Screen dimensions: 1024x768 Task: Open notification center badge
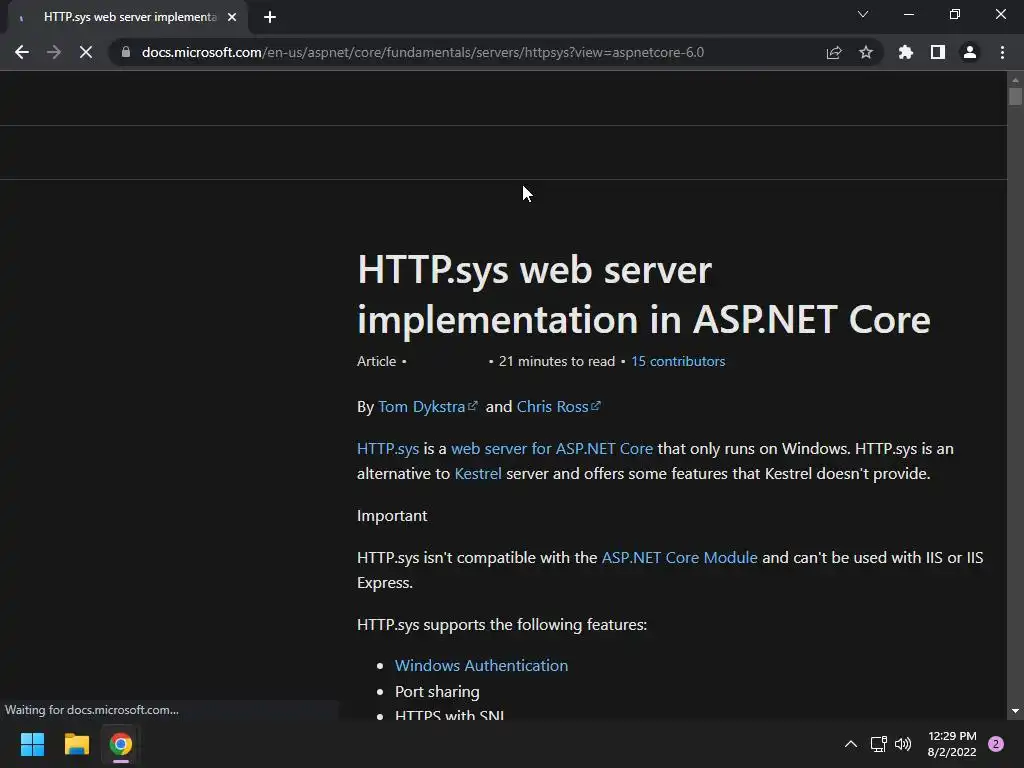[x=996, y=744]
